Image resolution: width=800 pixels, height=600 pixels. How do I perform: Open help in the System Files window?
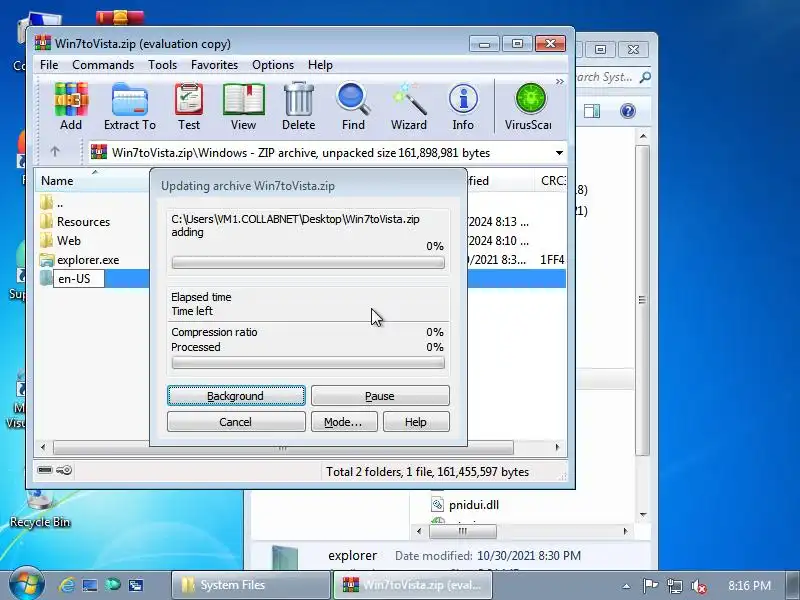[x=628, y=111]
